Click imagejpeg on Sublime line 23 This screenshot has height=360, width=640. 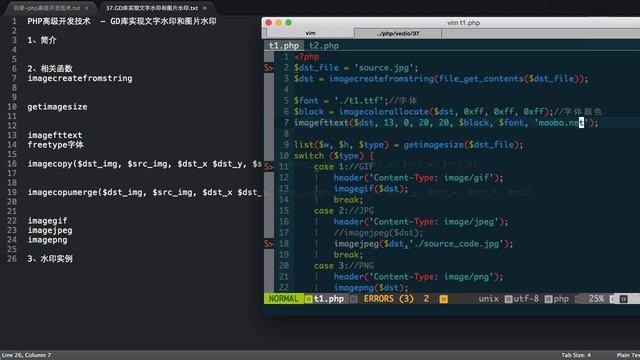50,231
